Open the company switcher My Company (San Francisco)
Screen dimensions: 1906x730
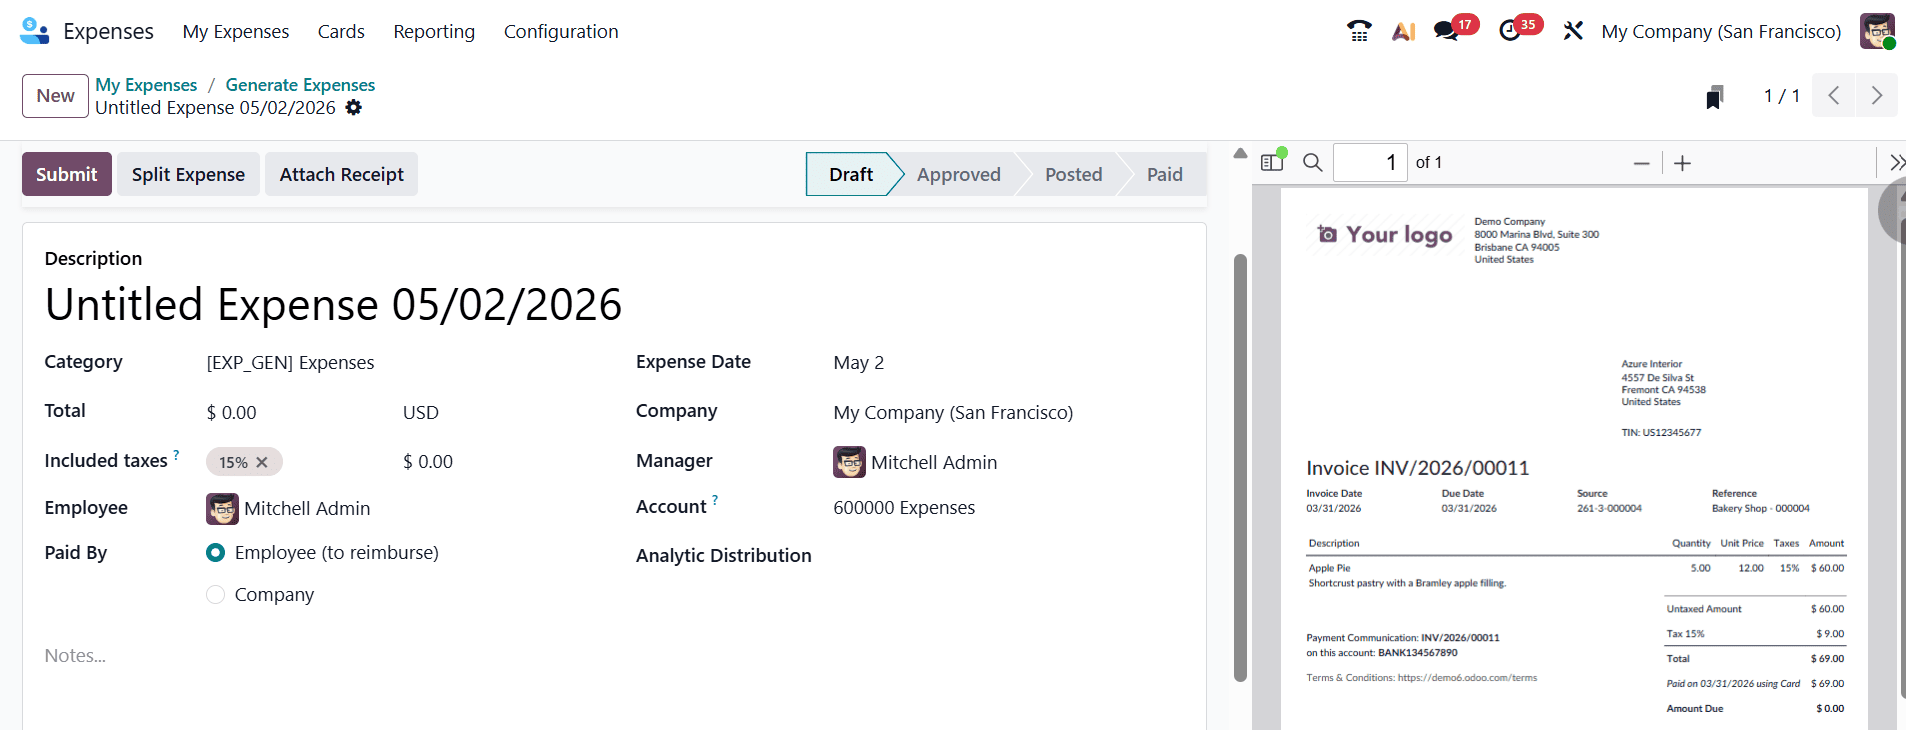pos(1721,31)
